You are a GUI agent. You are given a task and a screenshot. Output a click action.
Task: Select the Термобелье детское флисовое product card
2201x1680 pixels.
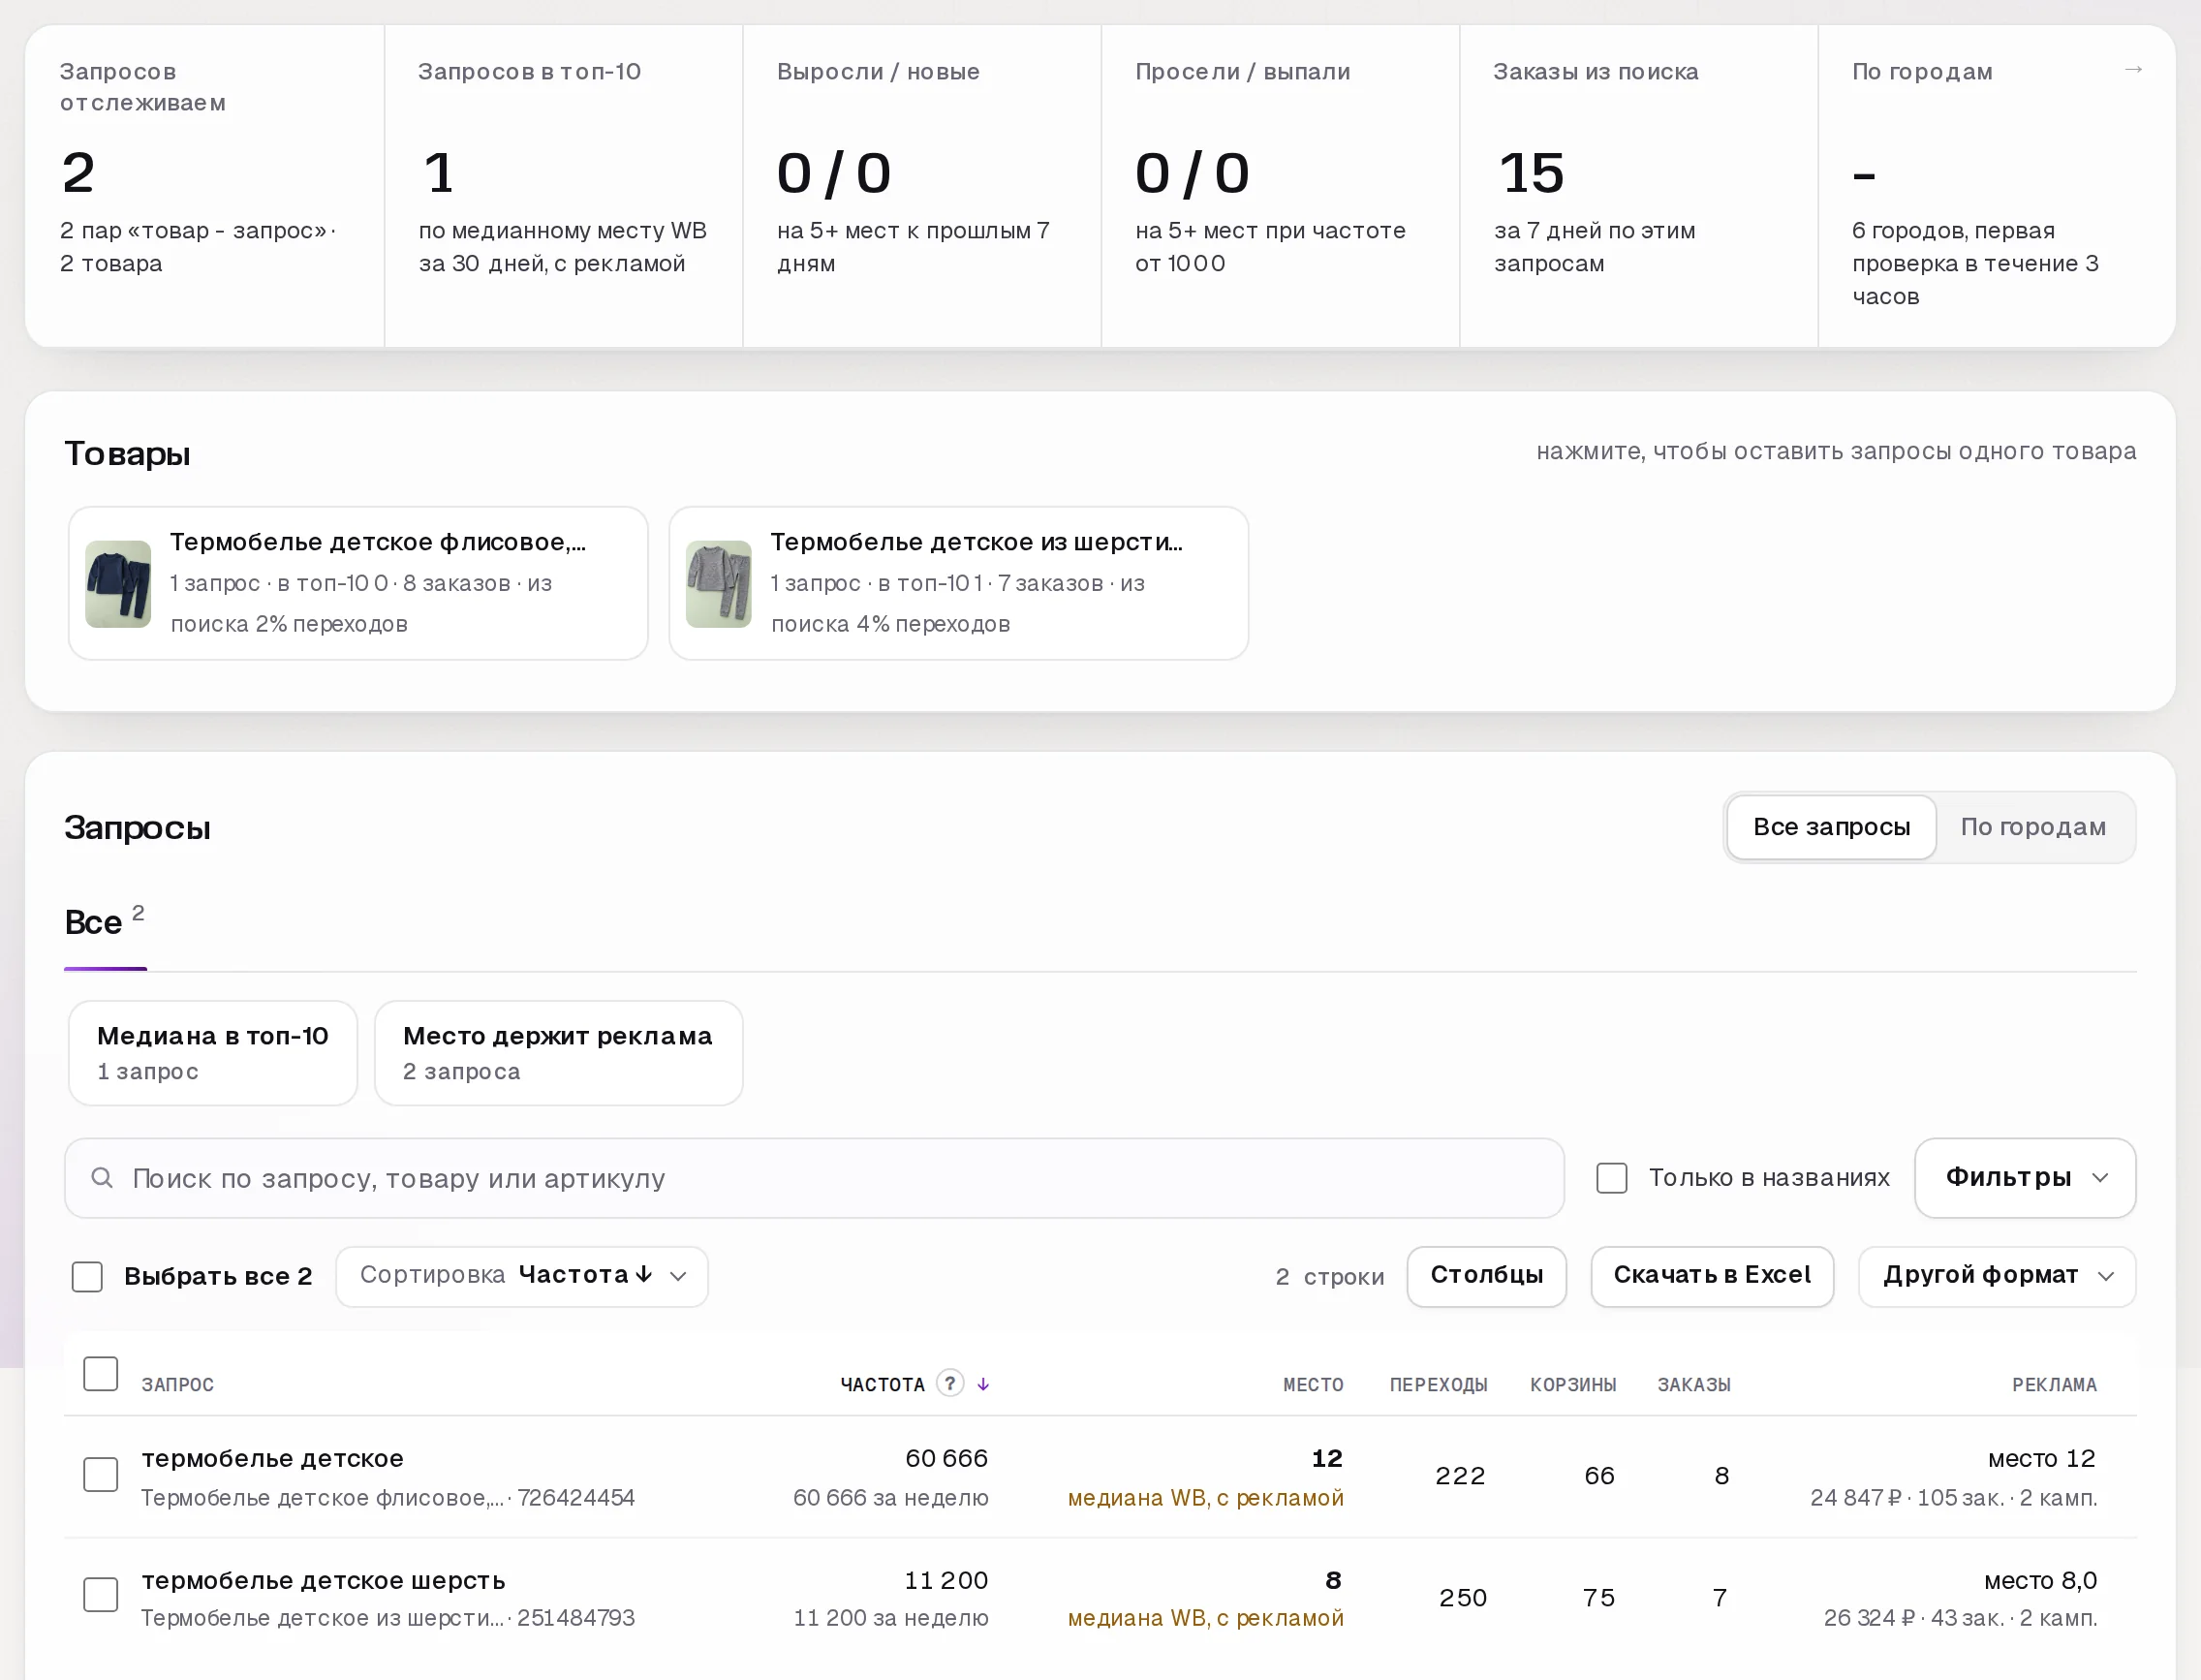[x=358, y=583]
